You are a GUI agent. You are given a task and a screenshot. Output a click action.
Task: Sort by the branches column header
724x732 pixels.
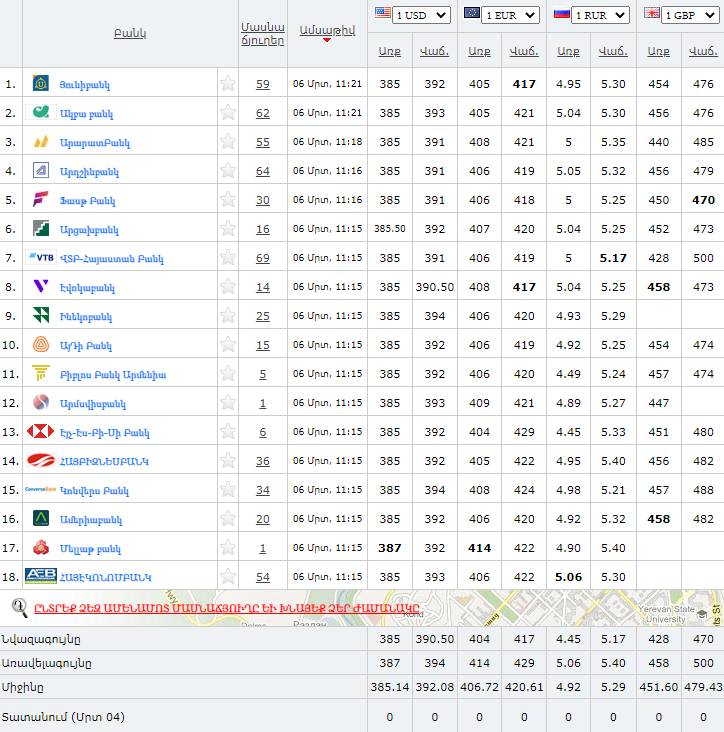click(x=263, y=34)
